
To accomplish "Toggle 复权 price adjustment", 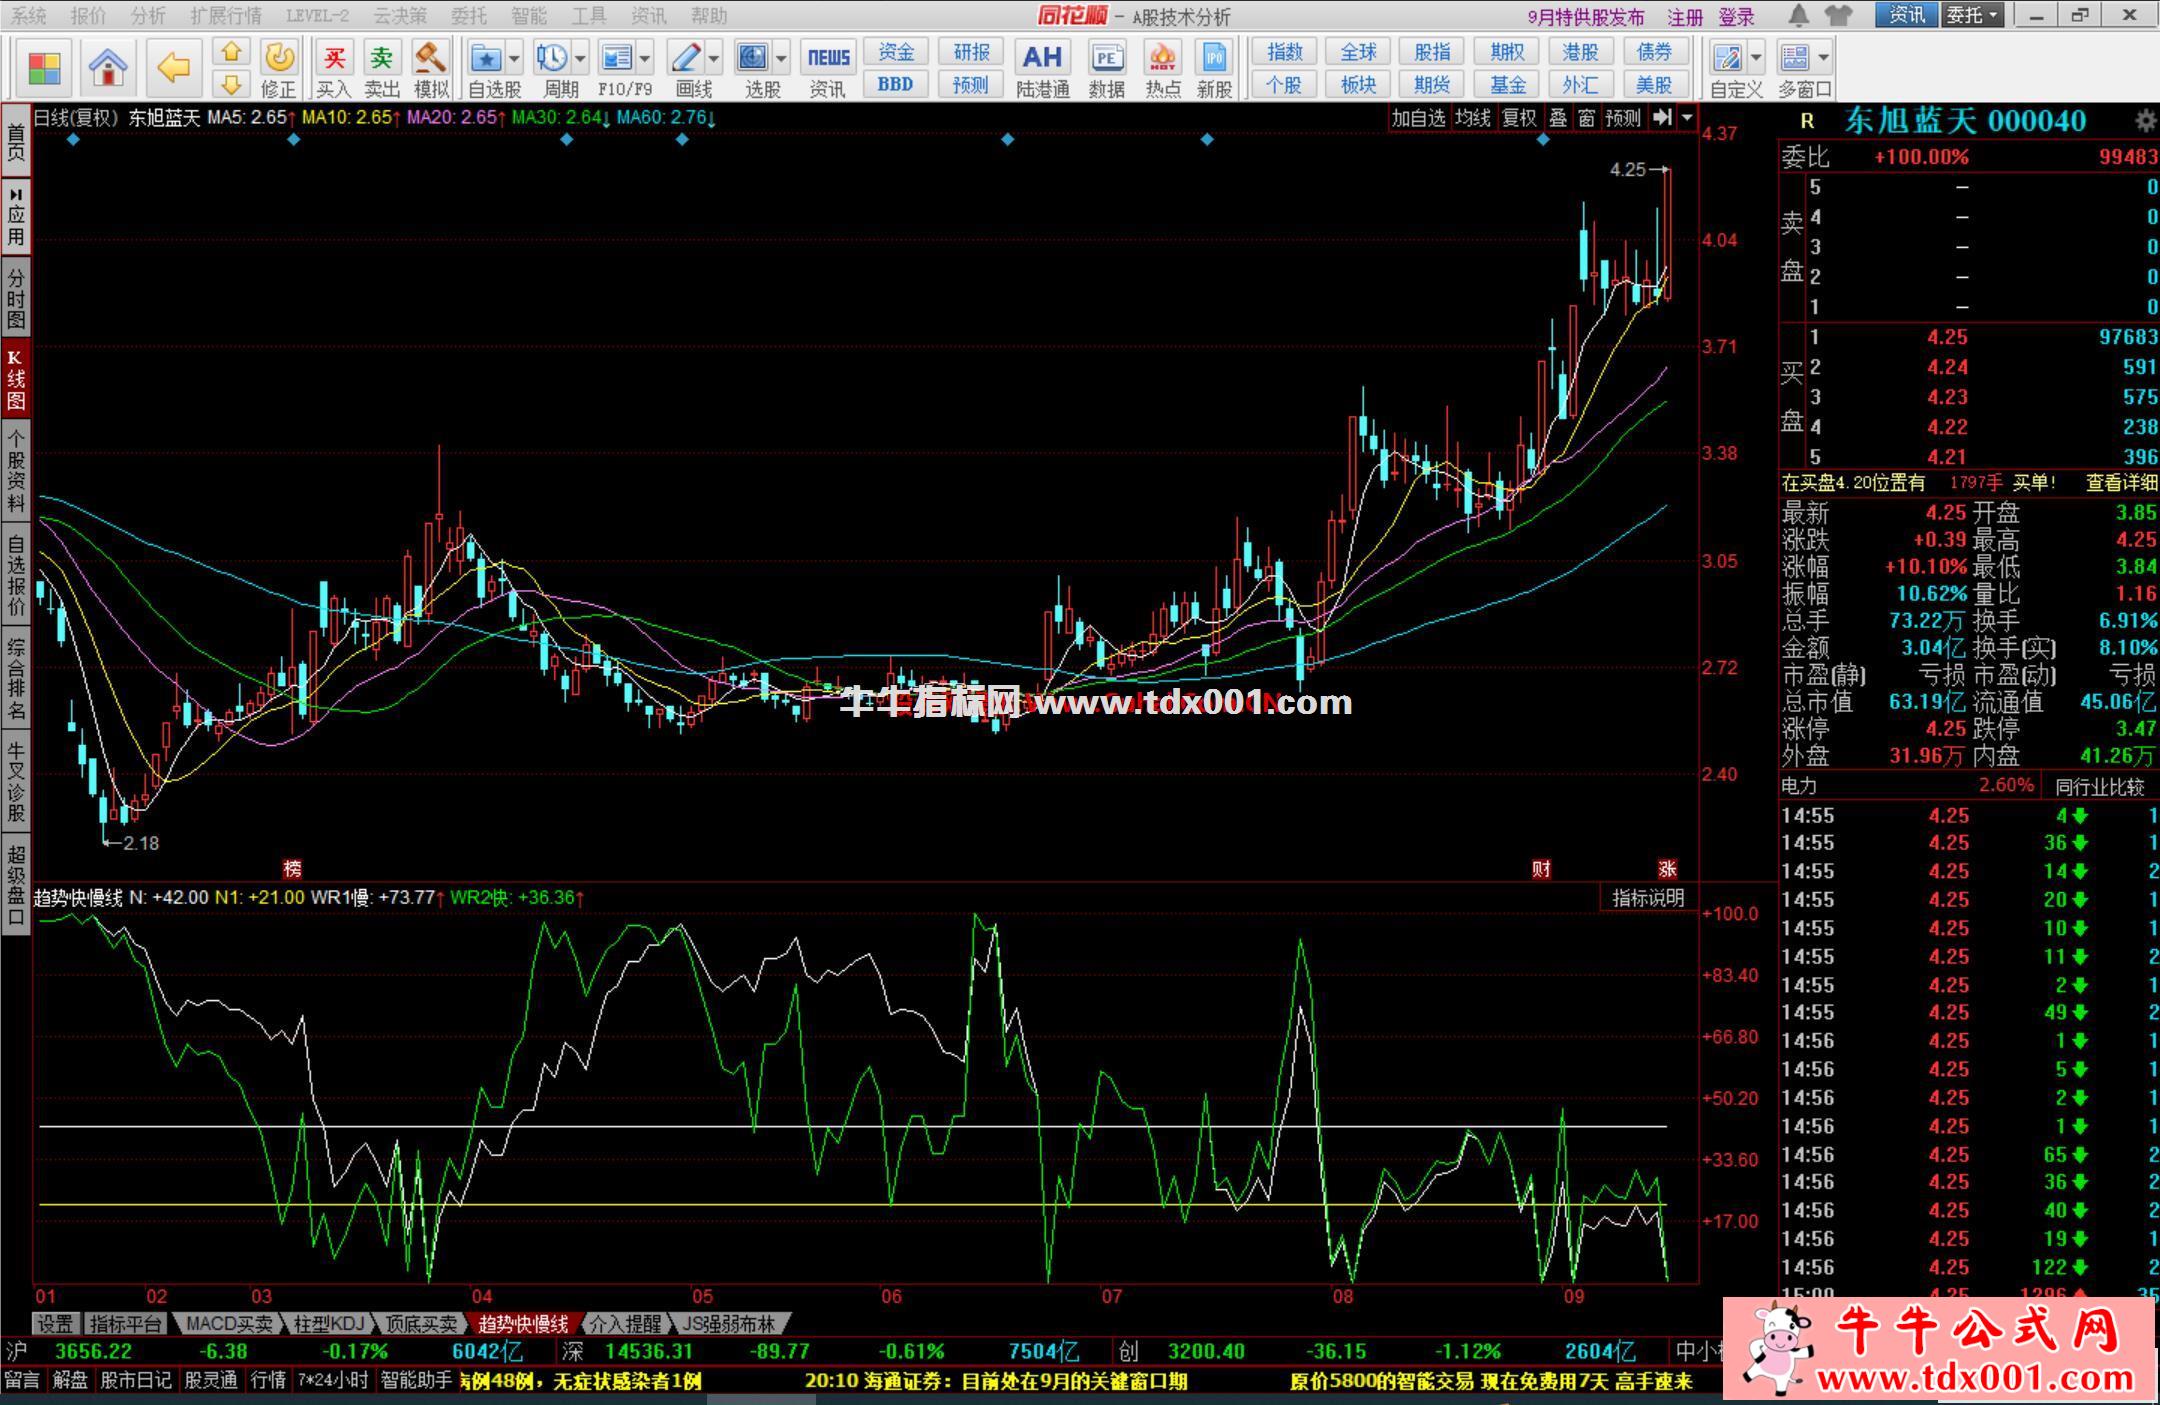I will tap(1519, 118).
